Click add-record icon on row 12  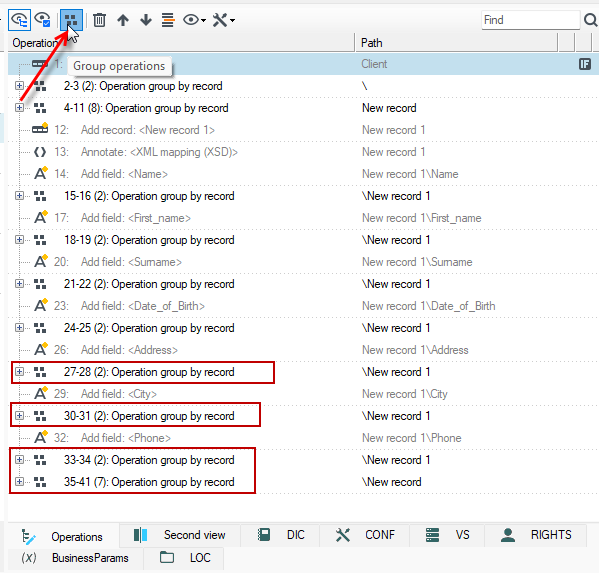point(40,128)
